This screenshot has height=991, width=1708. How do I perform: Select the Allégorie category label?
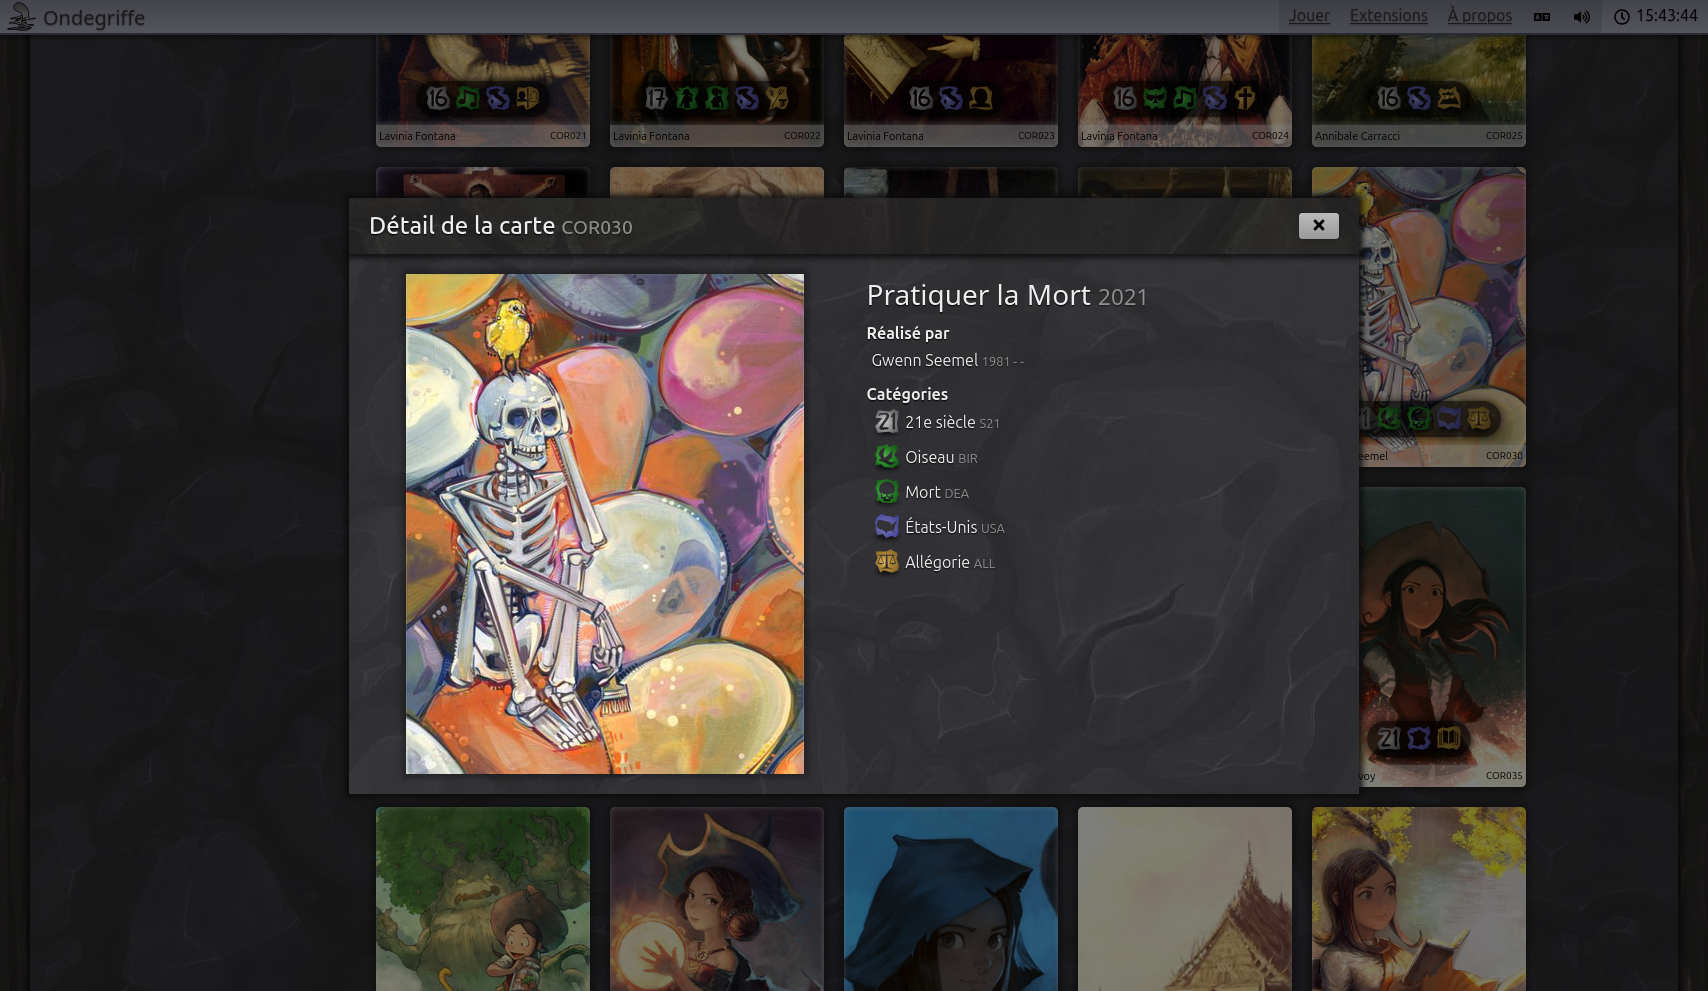[937, 562]
